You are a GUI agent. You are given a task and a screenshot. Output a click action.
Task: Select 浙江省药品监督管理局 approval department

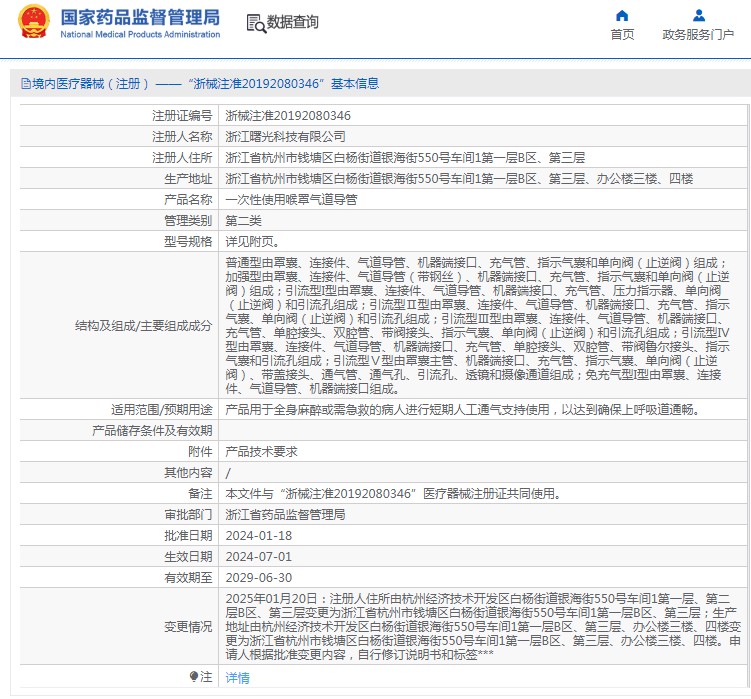pyautogui.click(x=285, y=515)
